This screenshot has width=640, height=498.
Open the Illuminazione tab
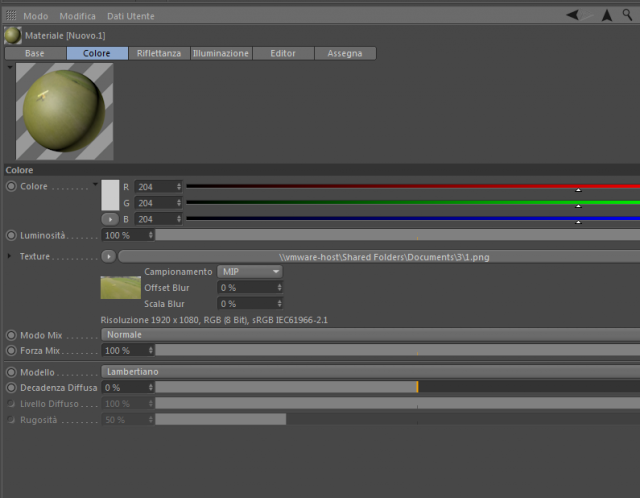[221, 53]
